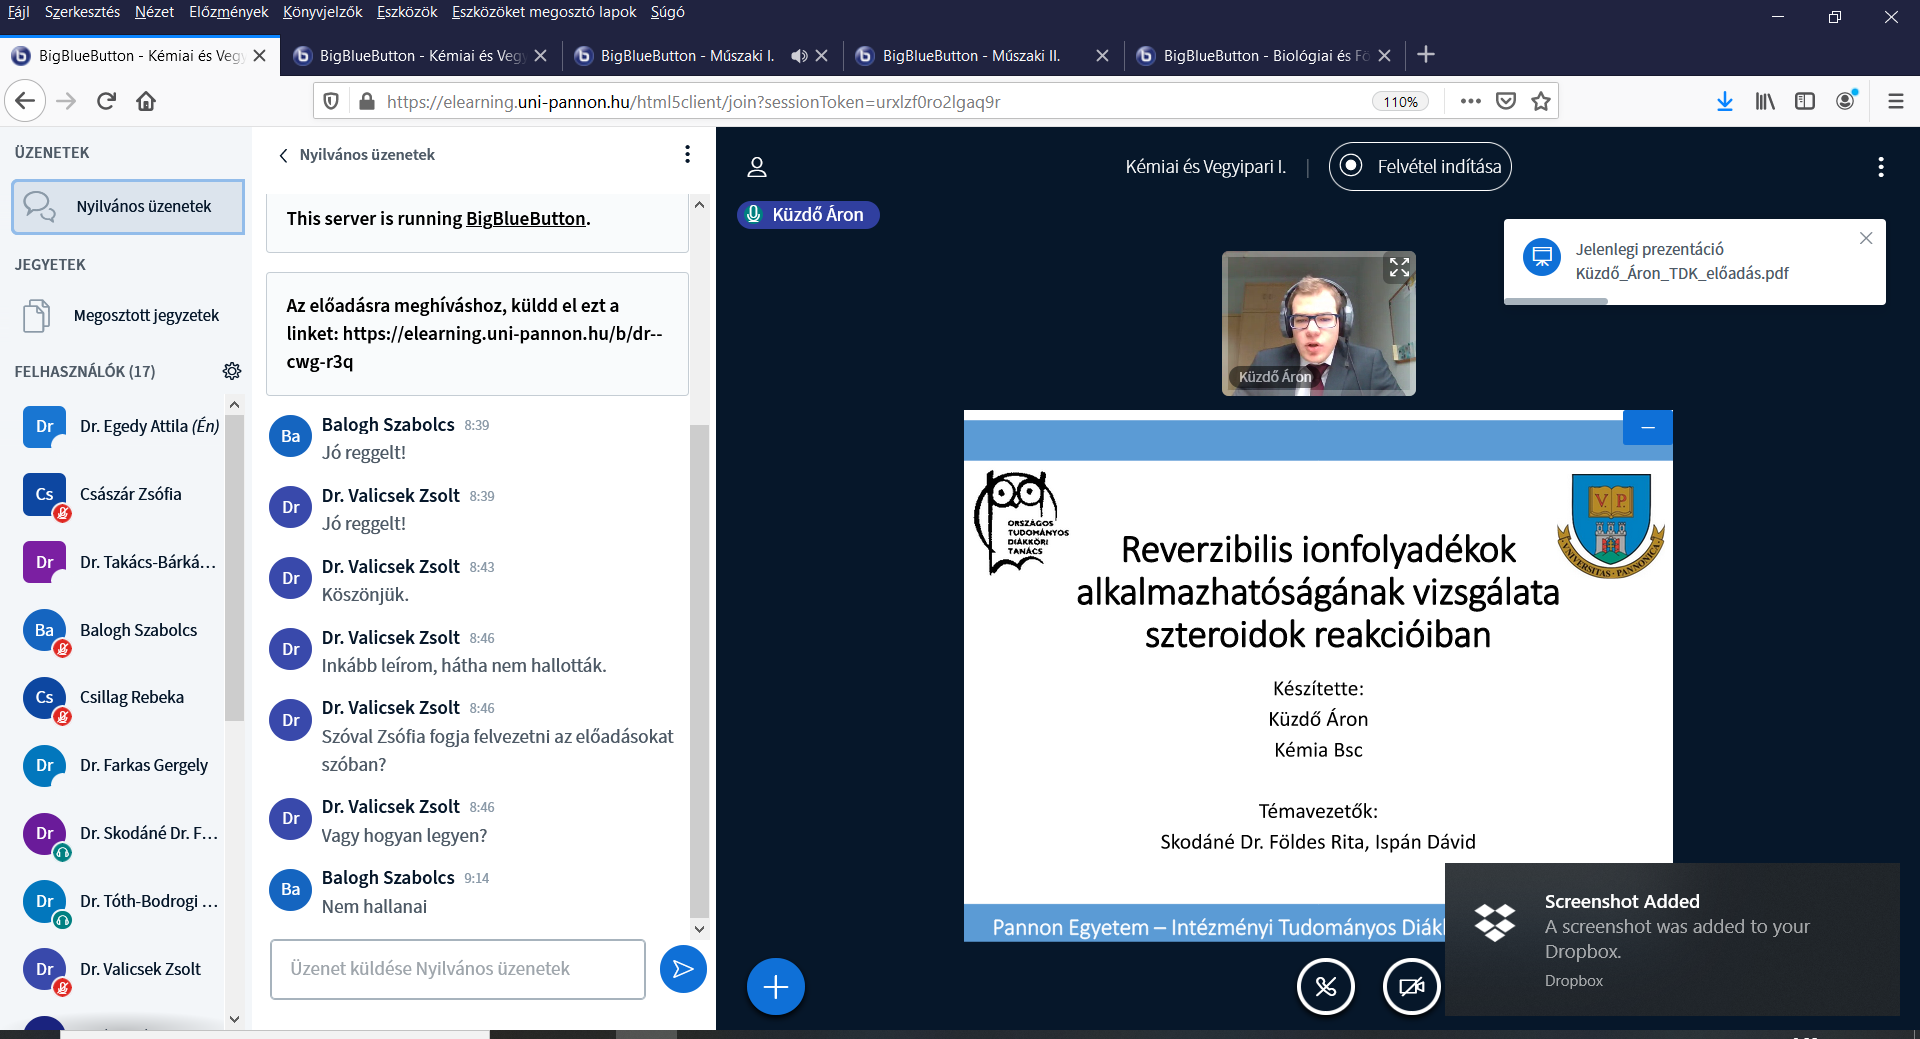
Task: Open the blue plus actions button
Action: [775, 987]
